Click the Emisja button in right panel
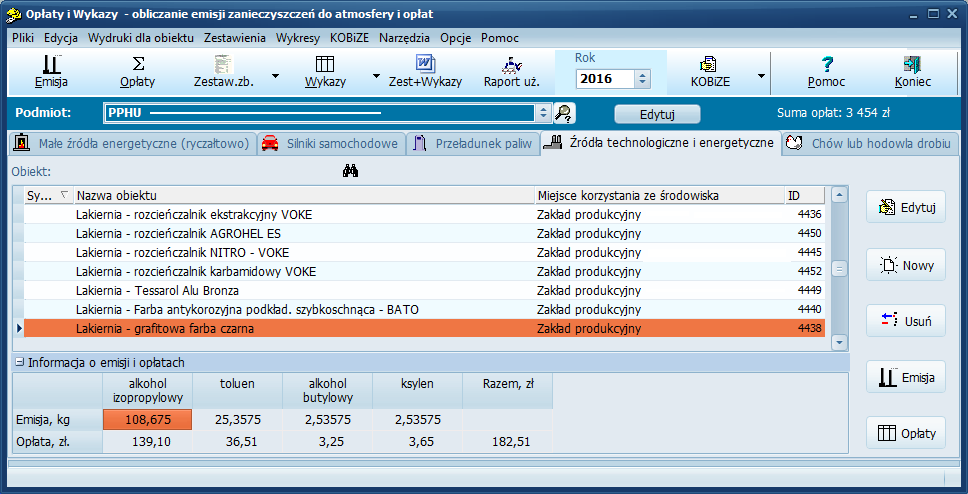The width and height of the screenshot is (968, 494). [x=906, y=377]
